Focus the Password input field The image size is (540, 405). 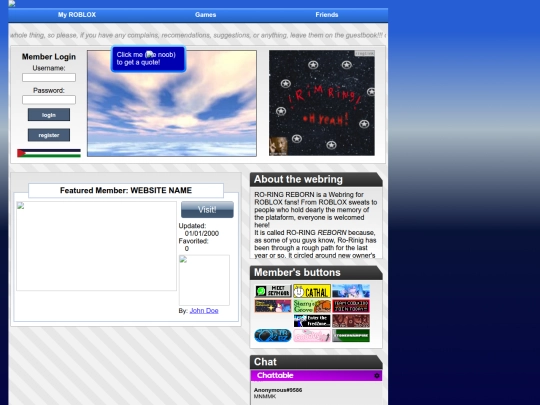point(49,100)
